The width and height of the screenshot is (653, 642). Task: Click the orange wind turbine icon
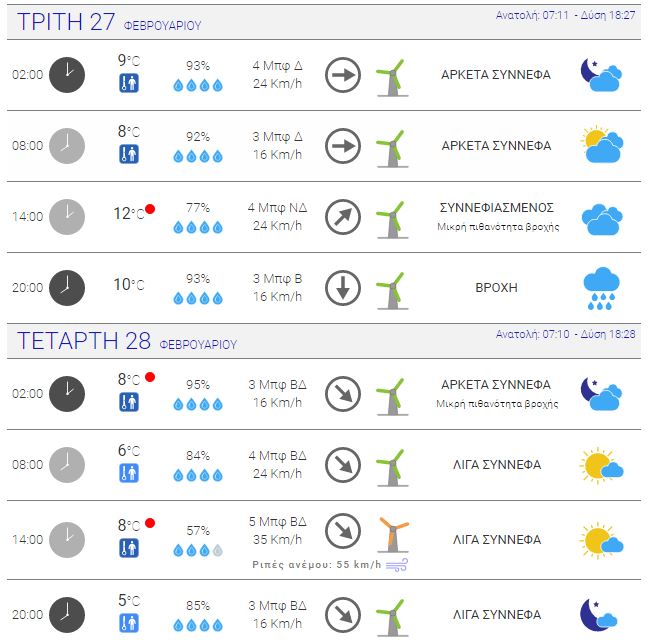(x=393, y=534)
